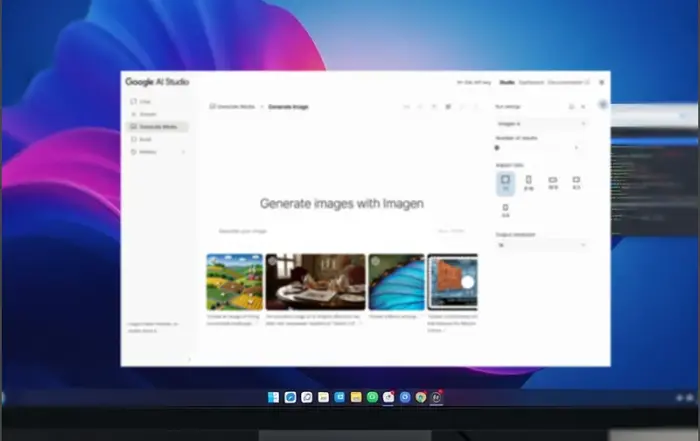Open the Studio tab in header
Viewport: 700px width, 441px height.
tap(507, 82)
